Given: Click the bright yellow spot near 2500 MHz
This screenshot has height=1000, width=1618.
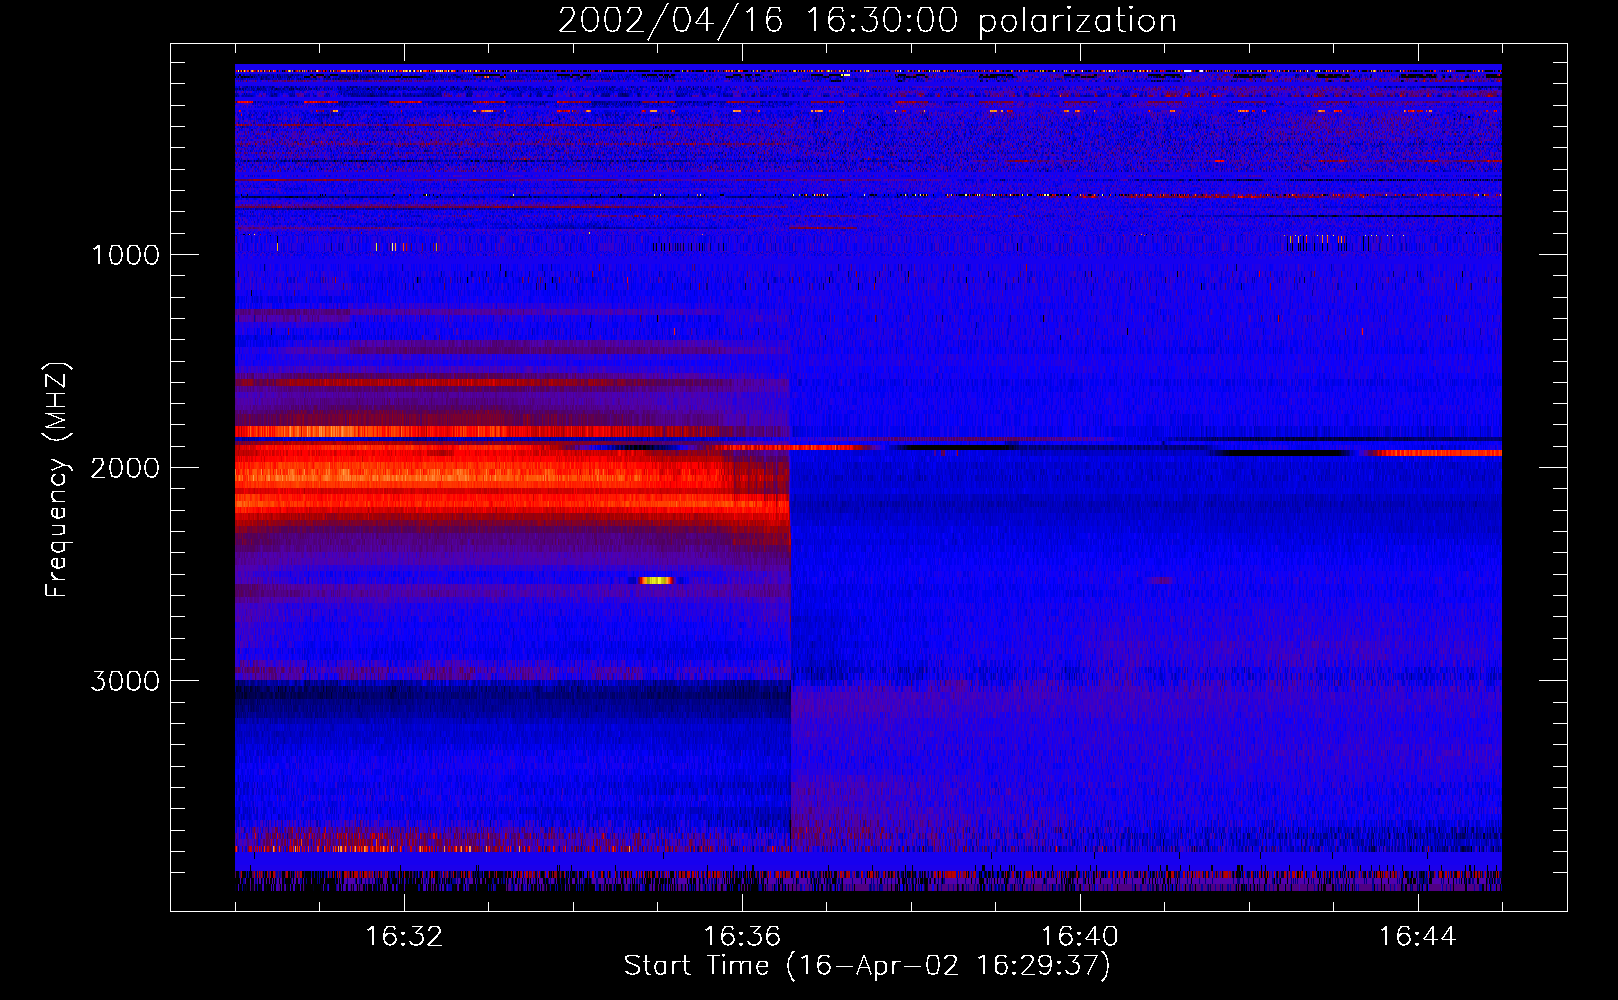Looking at the screenshot, I should click(x=656, y=580).
